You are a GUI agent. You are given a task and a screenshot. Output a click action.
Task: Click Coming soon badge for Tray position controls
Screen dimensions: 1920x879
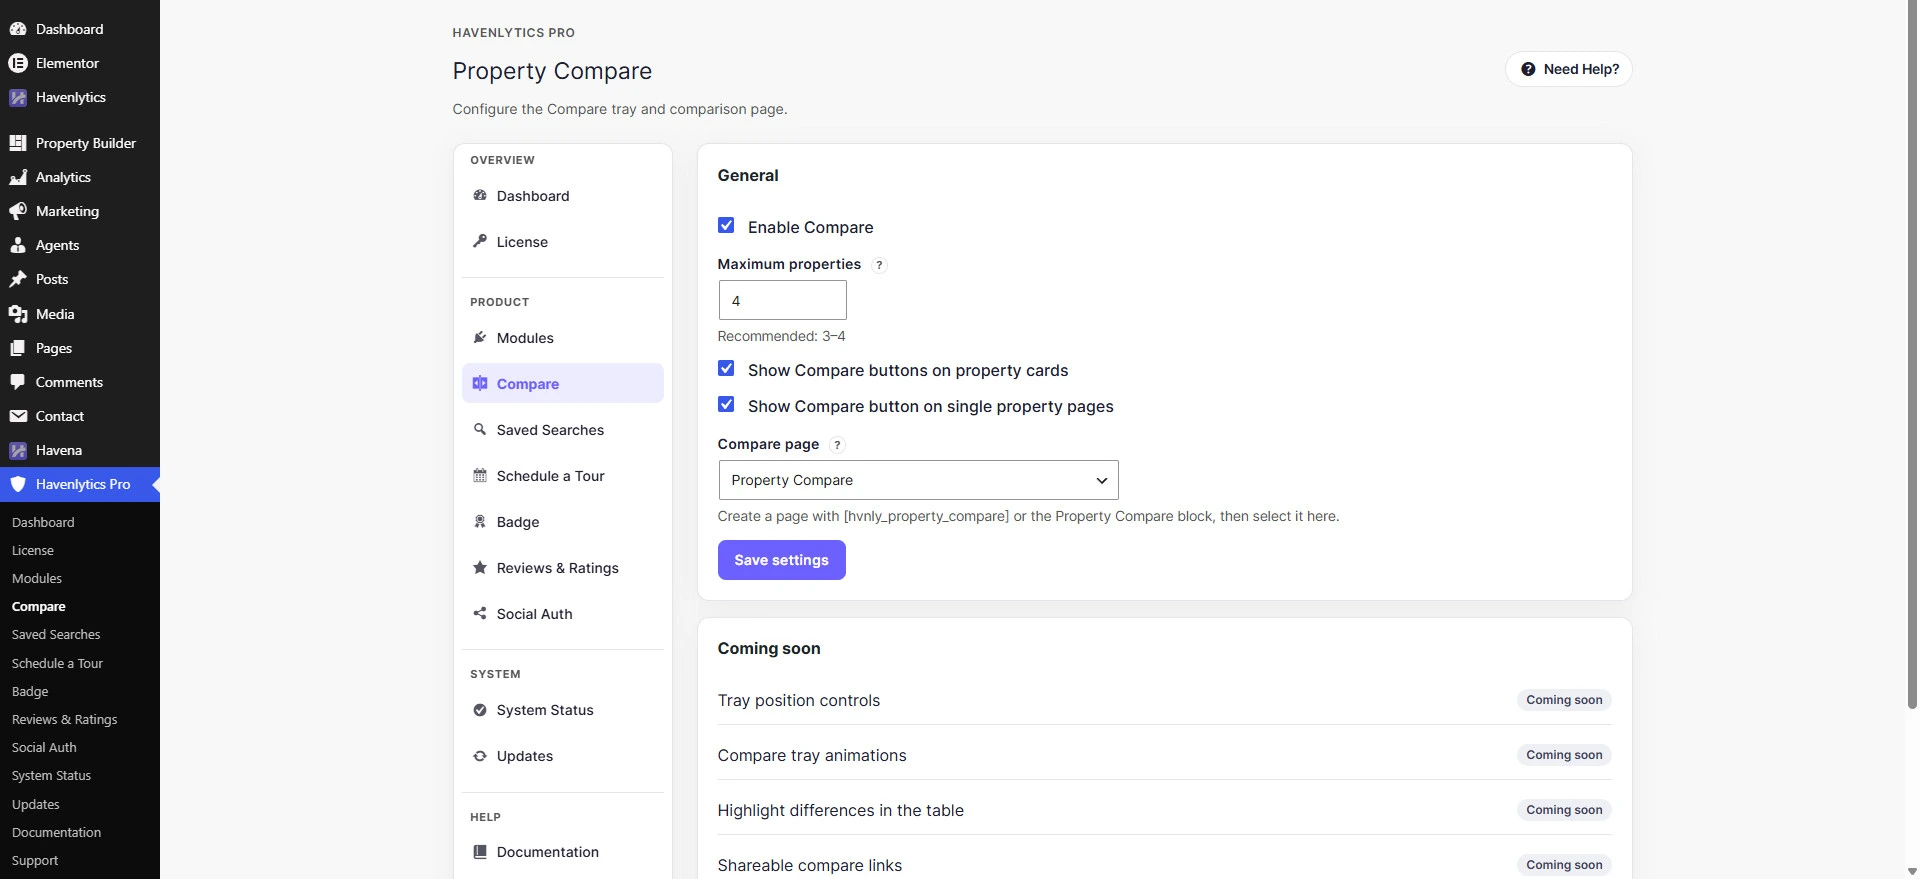tap(1564, 700)
